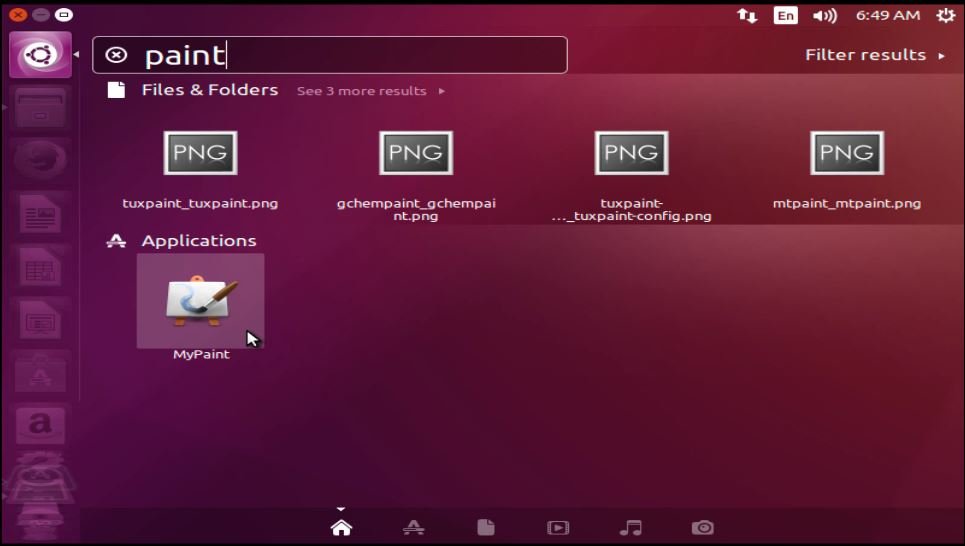This screenshot has width=965, height=546.
Task: Switch to Applications lens
Action: (414, 528)
